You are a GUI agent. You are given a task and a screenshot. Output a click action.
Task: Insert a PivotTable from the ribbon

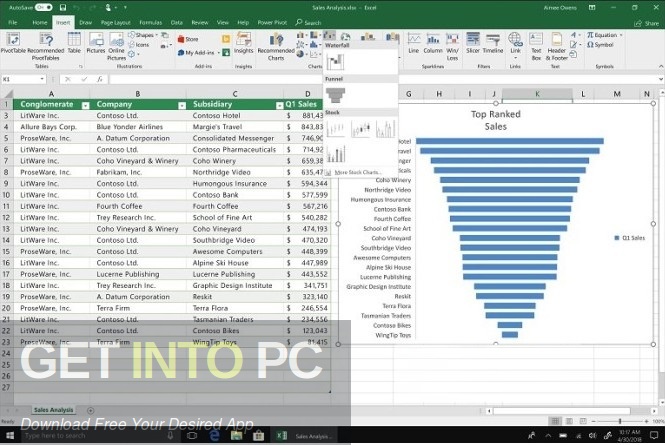coord(13,43)
